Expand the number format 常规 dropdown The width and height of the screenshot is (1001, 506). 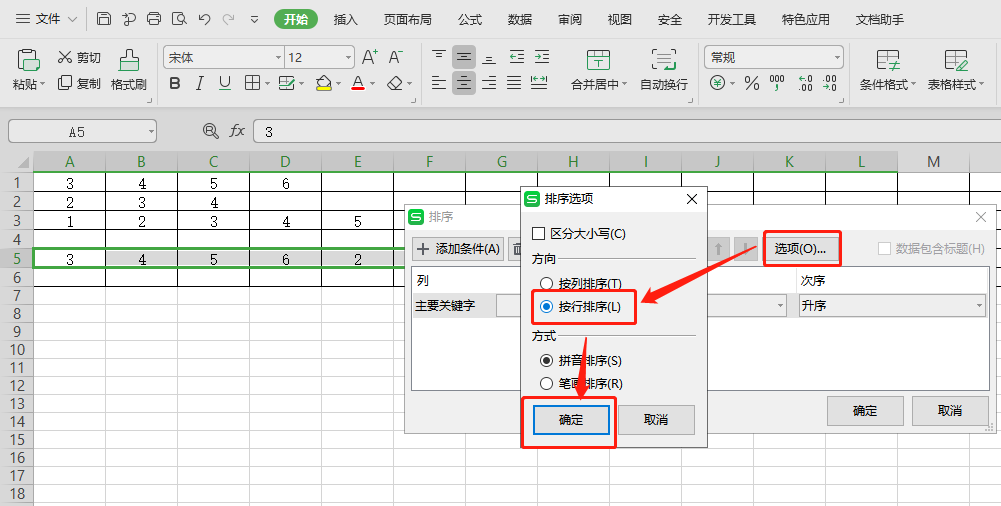click(x=837, y=58)
